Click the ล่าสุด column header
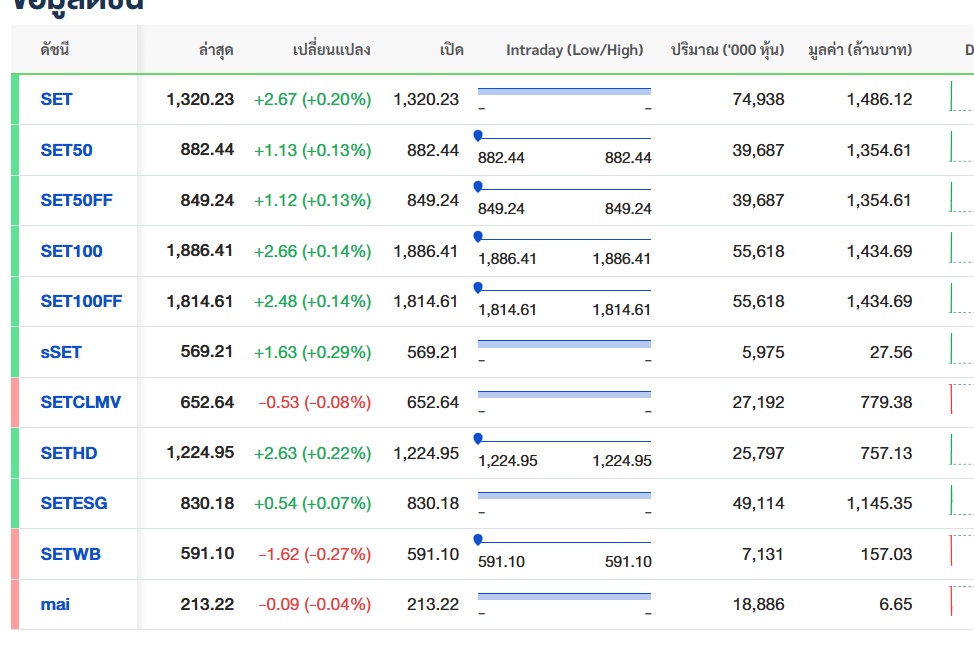 (216, 49)
